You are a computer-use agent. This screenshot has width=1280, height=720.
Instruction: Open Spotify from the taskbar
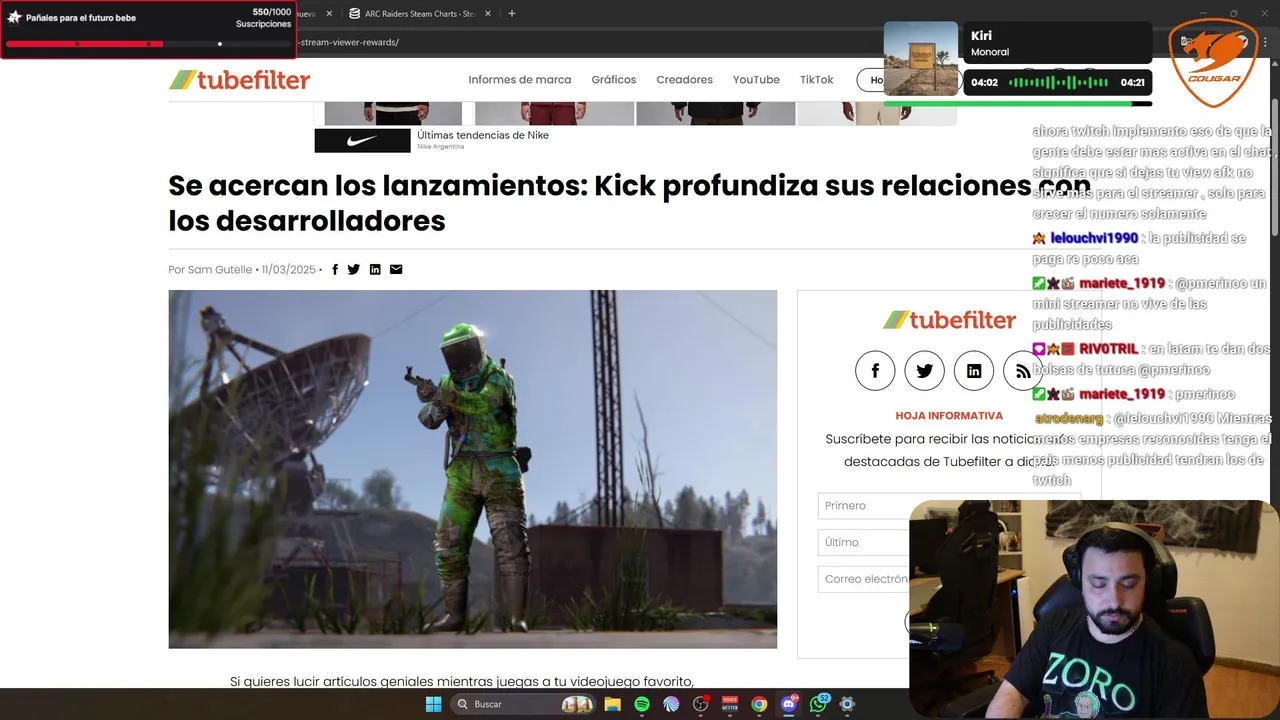click(642, 704)
